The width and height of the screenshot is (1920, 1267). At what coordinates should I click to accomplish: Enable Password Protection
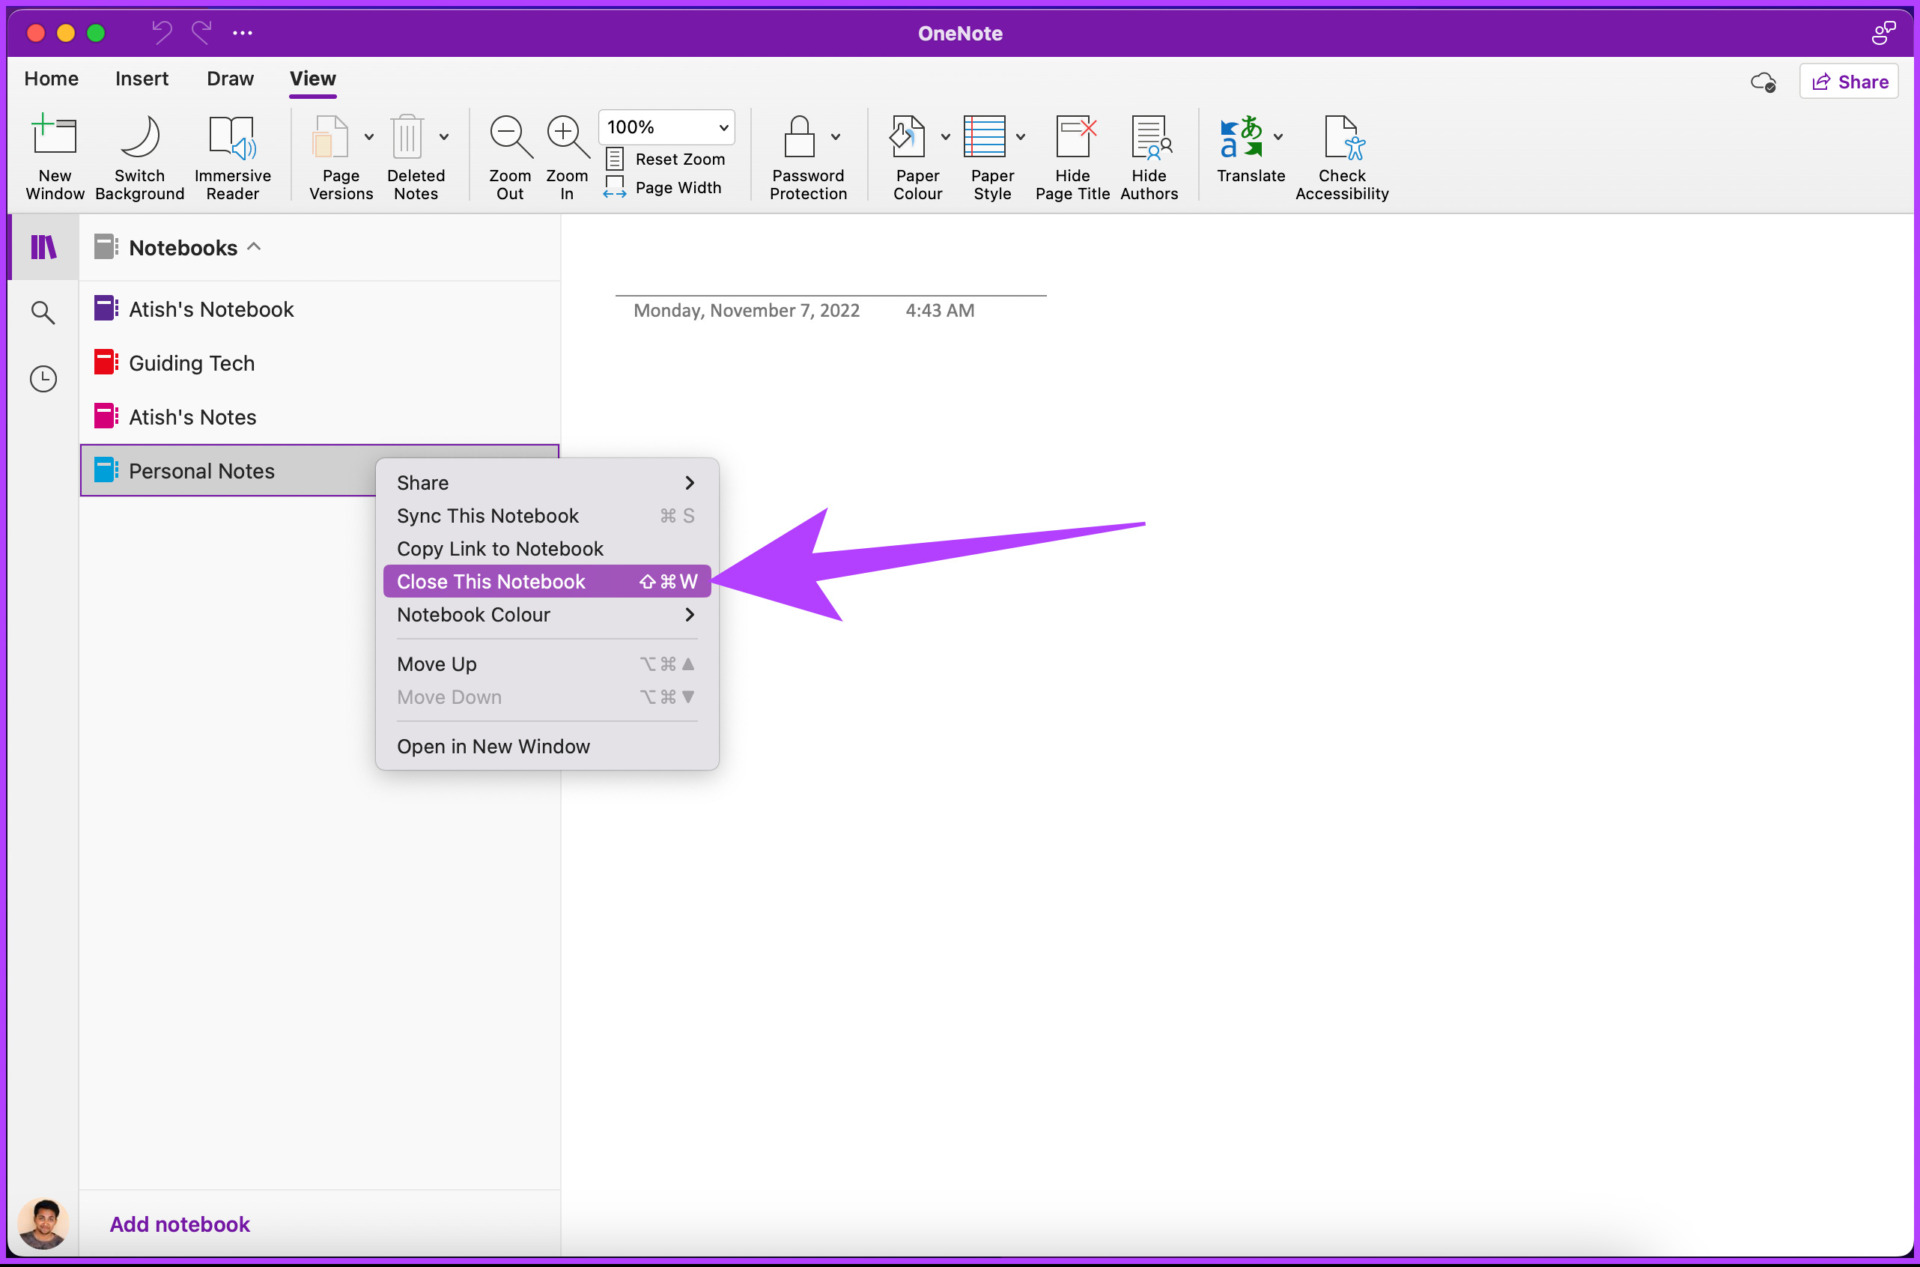click(x=808, y=155)
